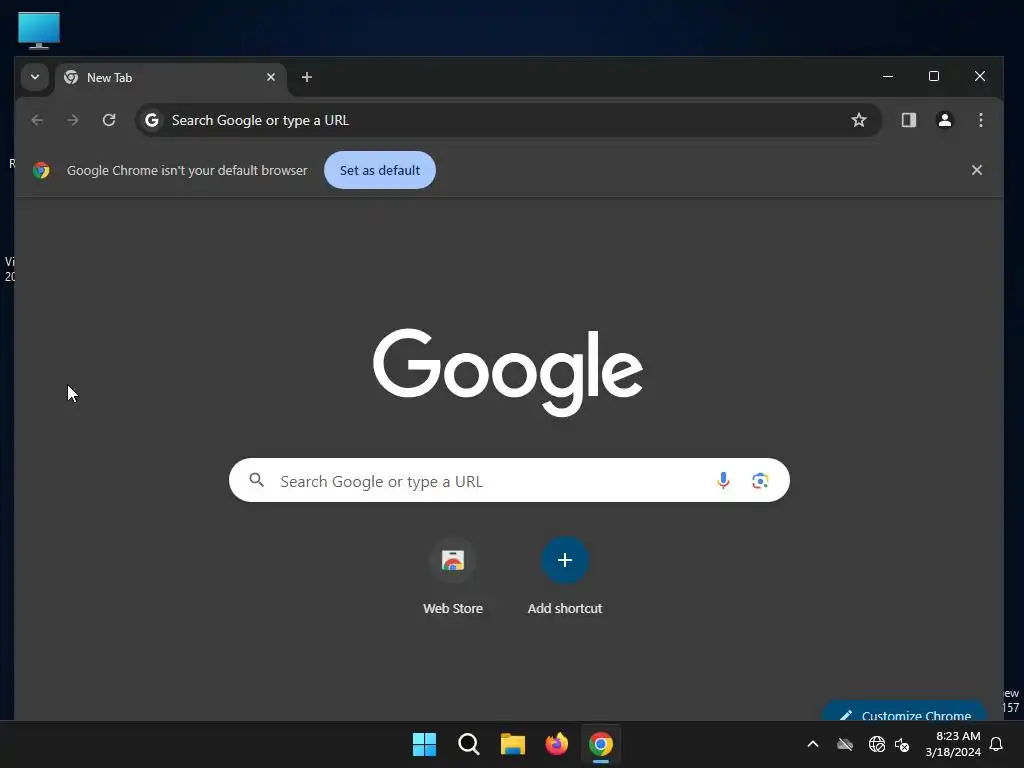Viewport: 1024px width, 768px height.
Task: Click the muted volume tray icon
Action: click(x=903, y=744)
